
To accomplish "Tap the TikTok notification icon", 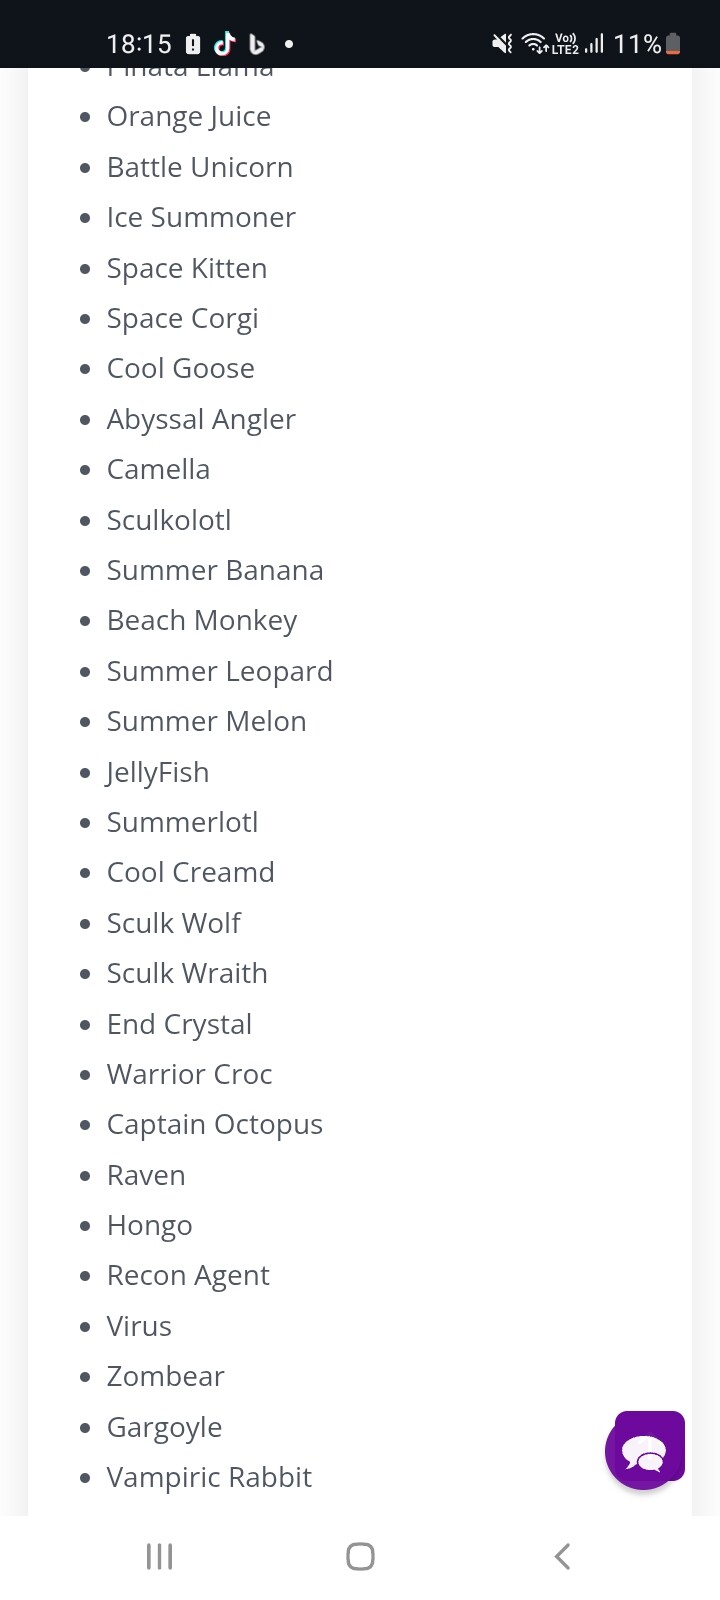I will pos(225,43).
